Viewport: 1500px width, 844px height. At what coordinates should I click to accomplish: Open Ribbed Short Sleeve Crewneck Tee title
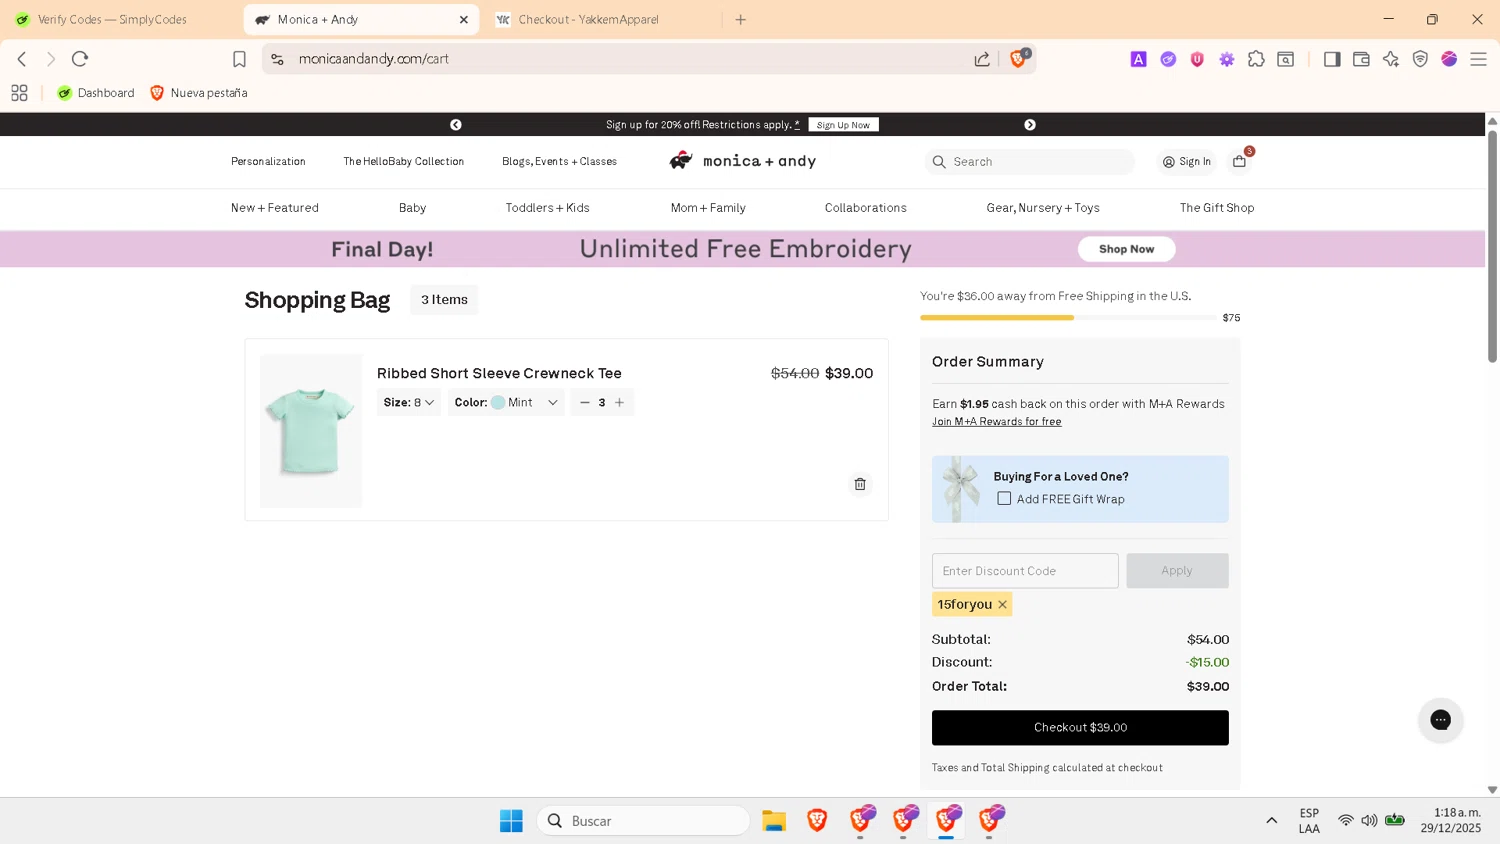tap(499, 373)
